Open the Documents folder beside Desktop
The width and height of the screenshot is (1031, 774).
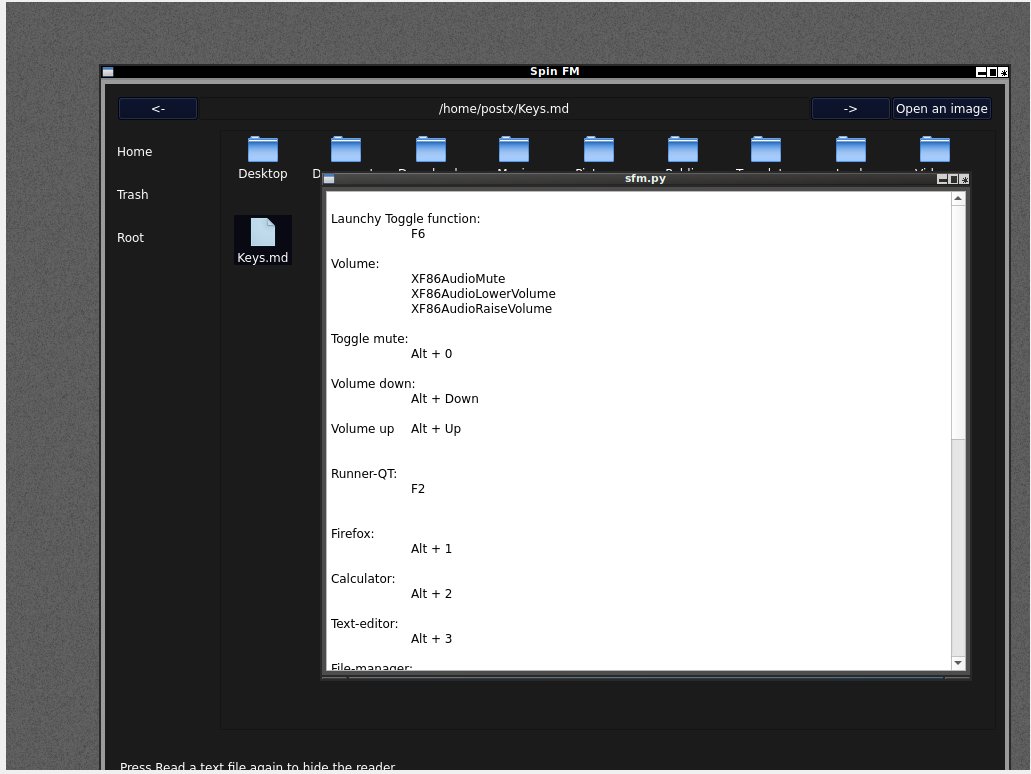(x=345, y=149)
